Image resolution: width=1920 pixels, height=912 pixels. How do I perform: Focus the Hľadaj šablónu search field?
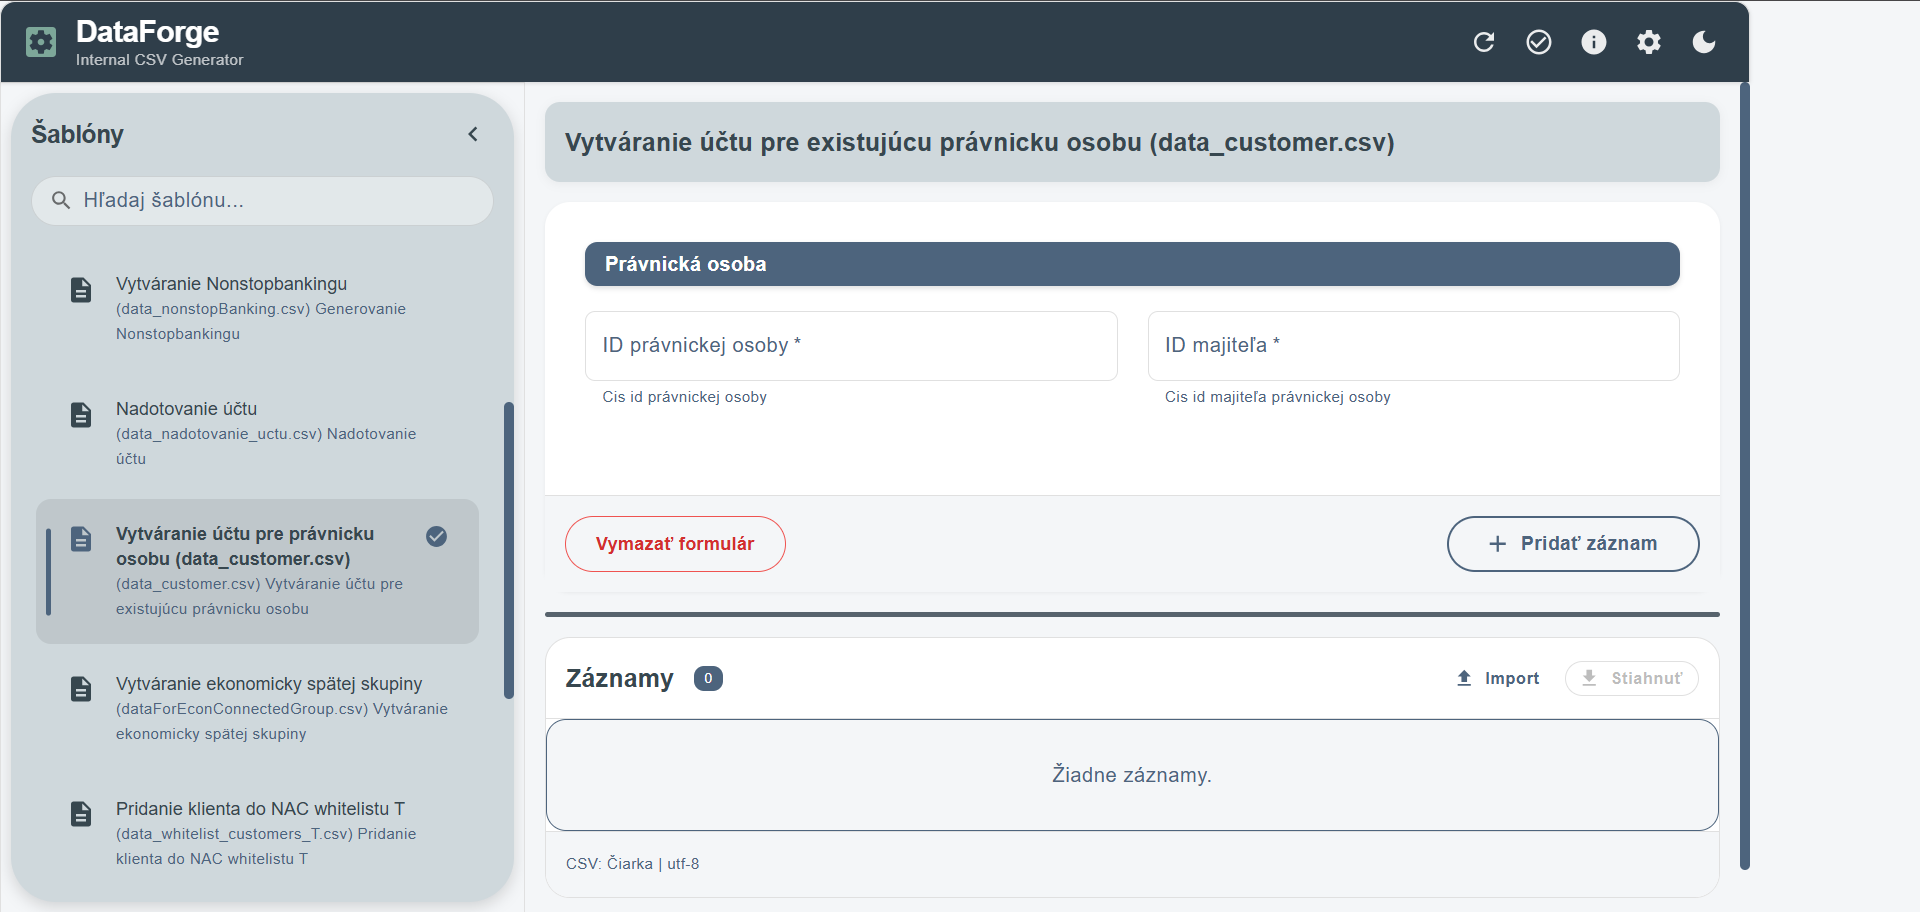click(262, 201)
